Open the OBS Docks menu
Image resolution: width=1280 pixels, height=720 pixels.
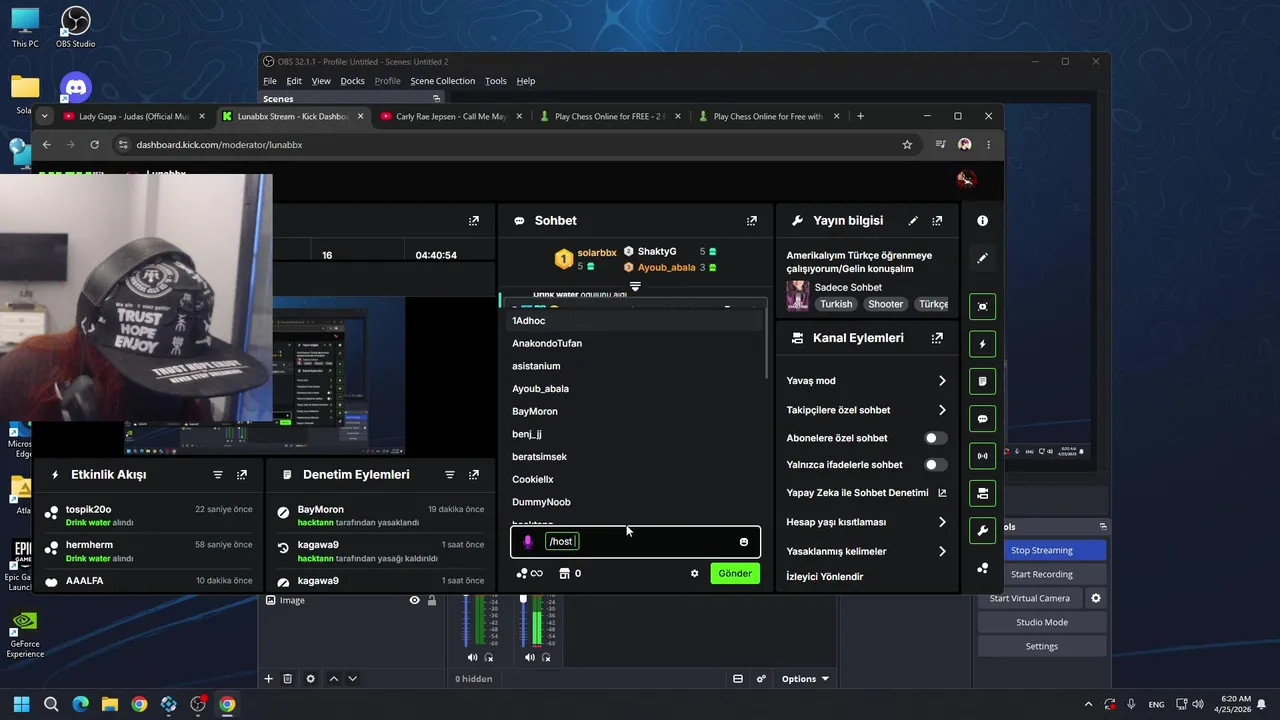(352, 81)
